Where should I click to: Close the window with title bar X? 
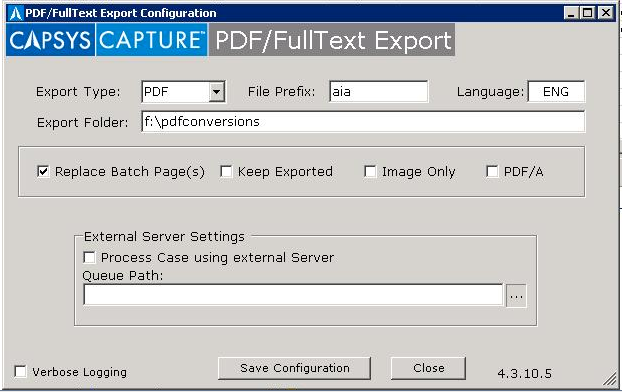(x=606, y=13)
